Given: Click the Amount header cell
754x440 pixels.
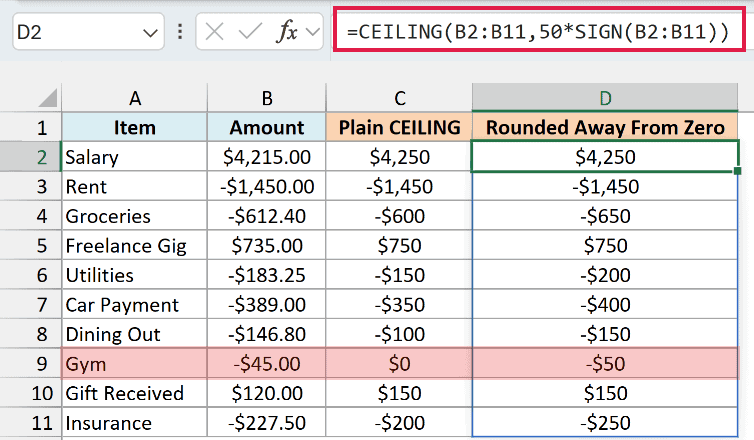Looking at the screenshot, I should coord(266,127).
